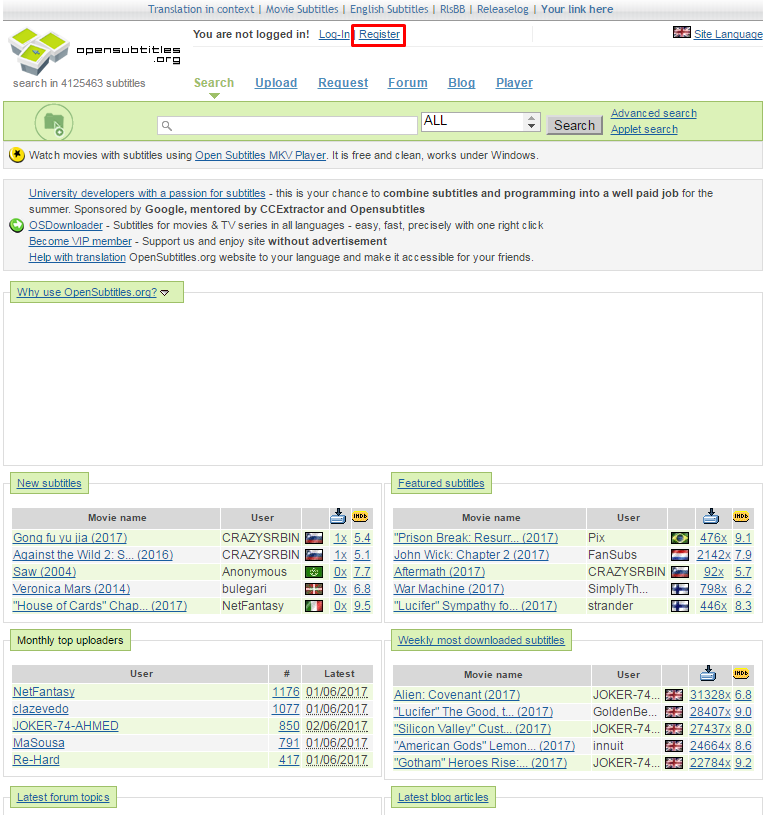The image size is (767, 815).
Task: Click download icon in Weekly most downloaded header
Action: 708,674
